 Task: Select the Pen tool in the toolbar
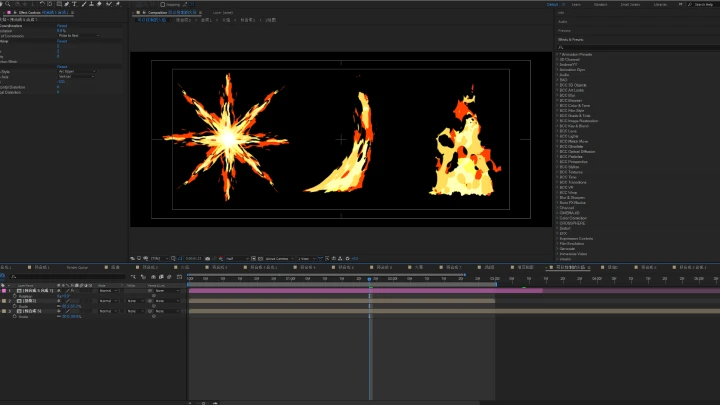(x=67, y=4)
